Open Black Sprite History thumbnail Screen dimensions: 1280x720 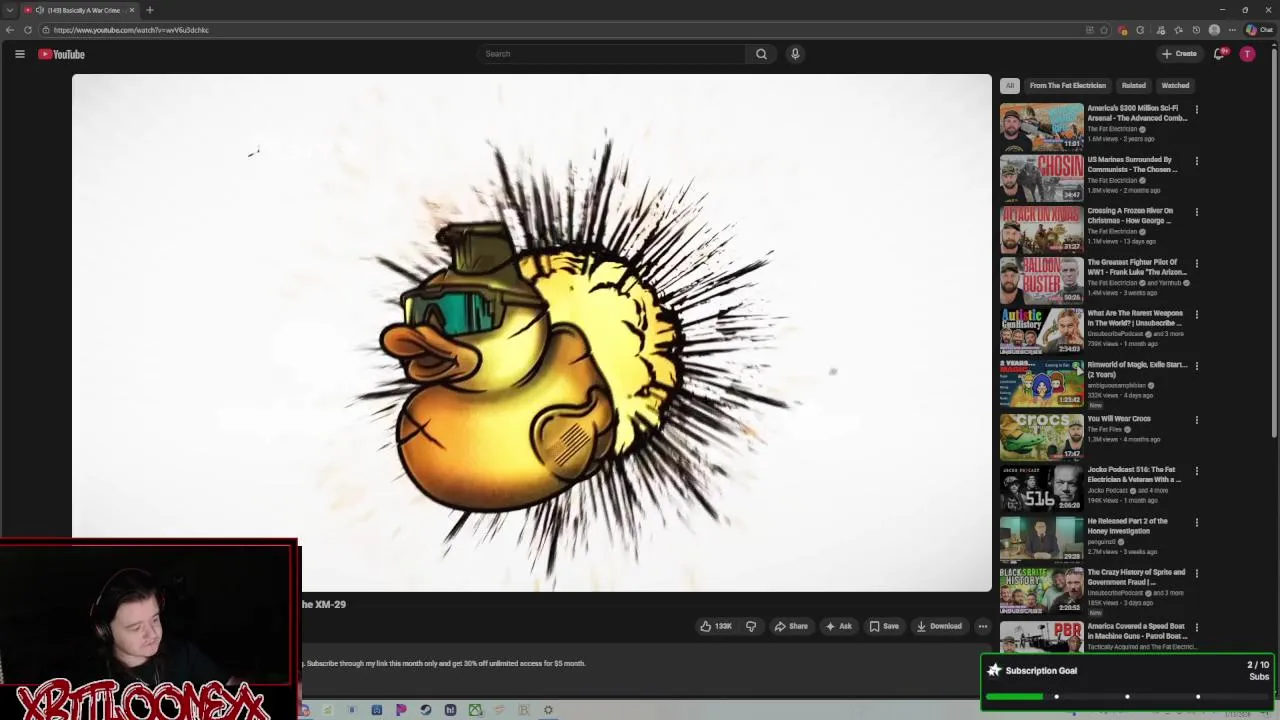pyautogui.click(x=1041, y=591)
